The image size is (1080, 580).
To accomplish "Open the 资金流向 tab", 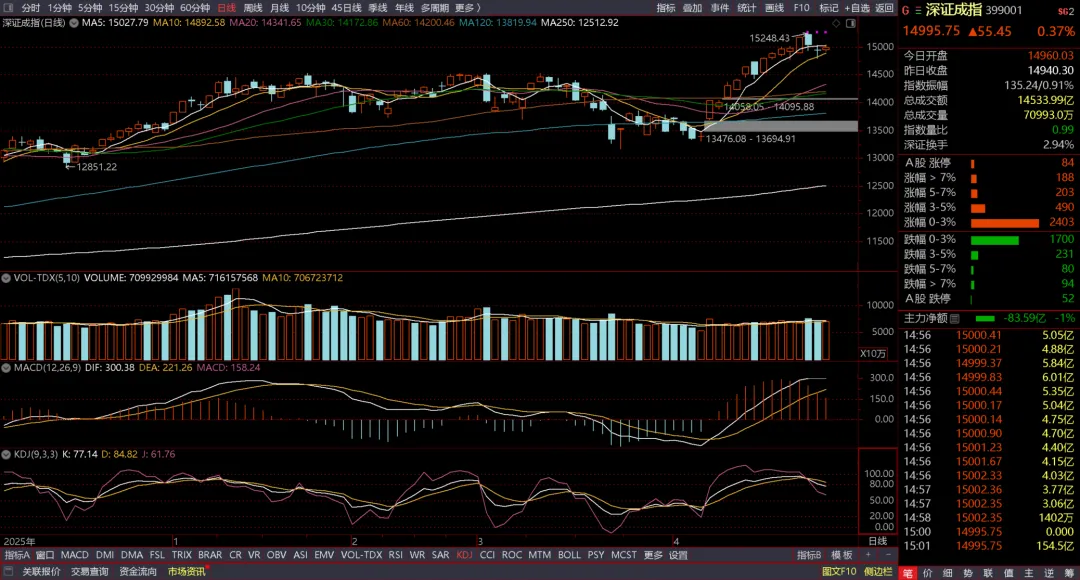I will (138, 572).
